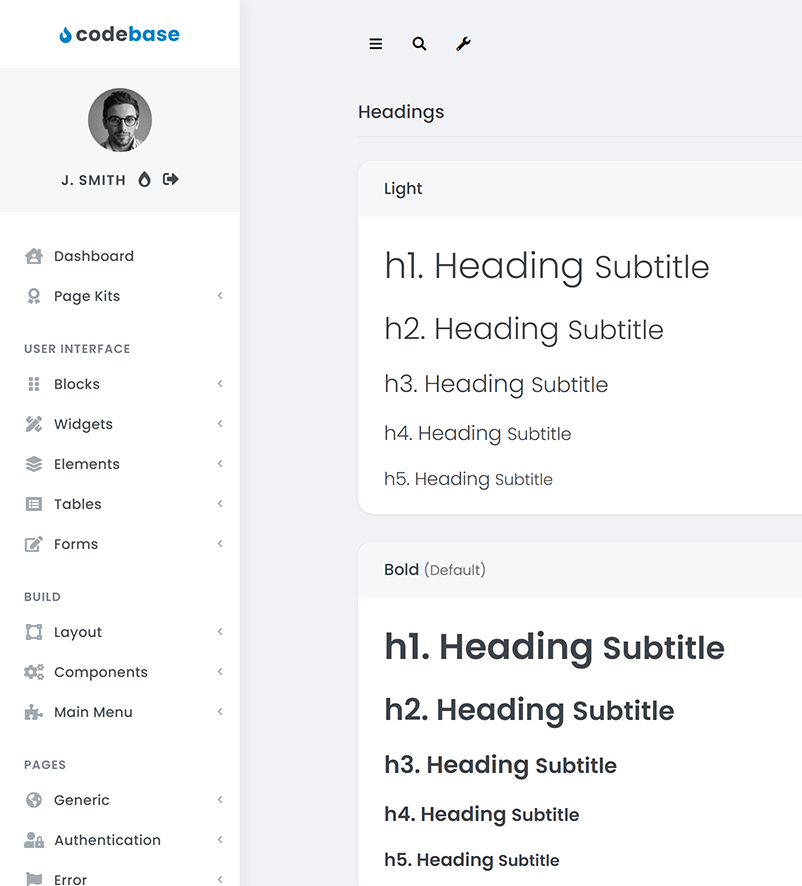This screenshot has height=886, width=802.
Task: Select Blocks in the sidebar menu
Action: (76, 384)
